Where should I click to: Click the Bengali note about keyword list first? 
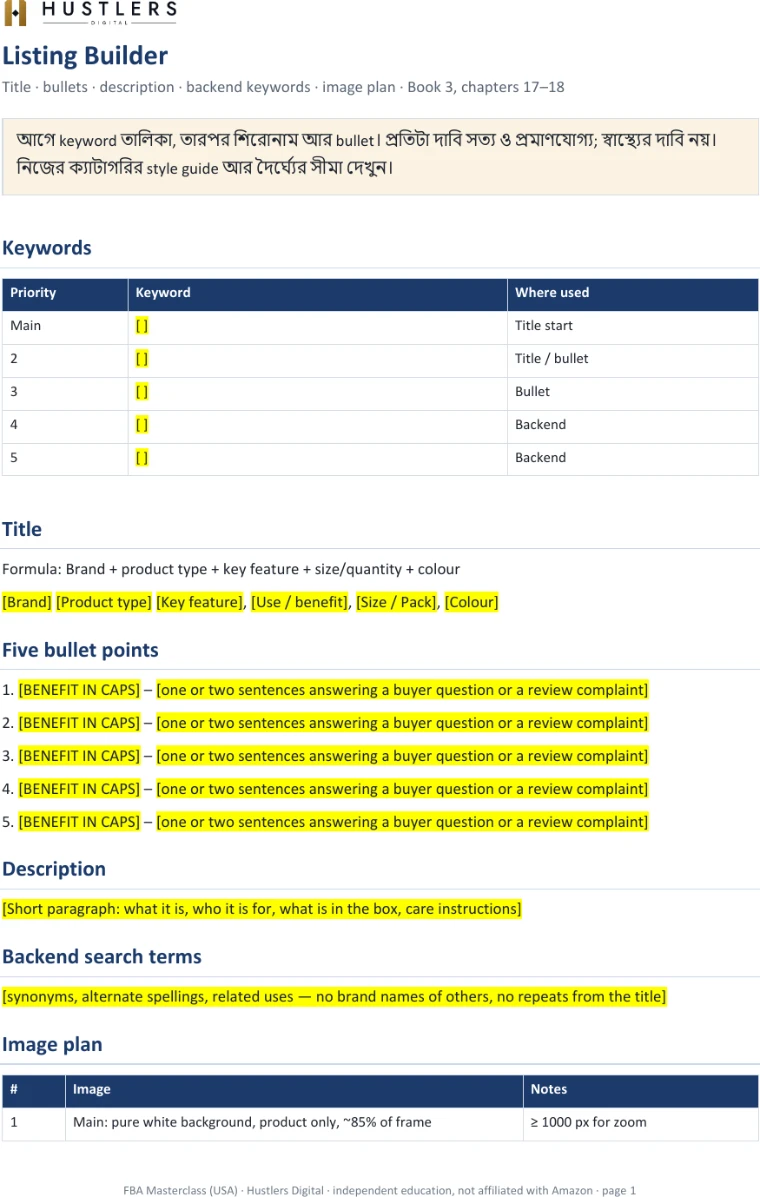pyautogui.click(x=380, y=156)
